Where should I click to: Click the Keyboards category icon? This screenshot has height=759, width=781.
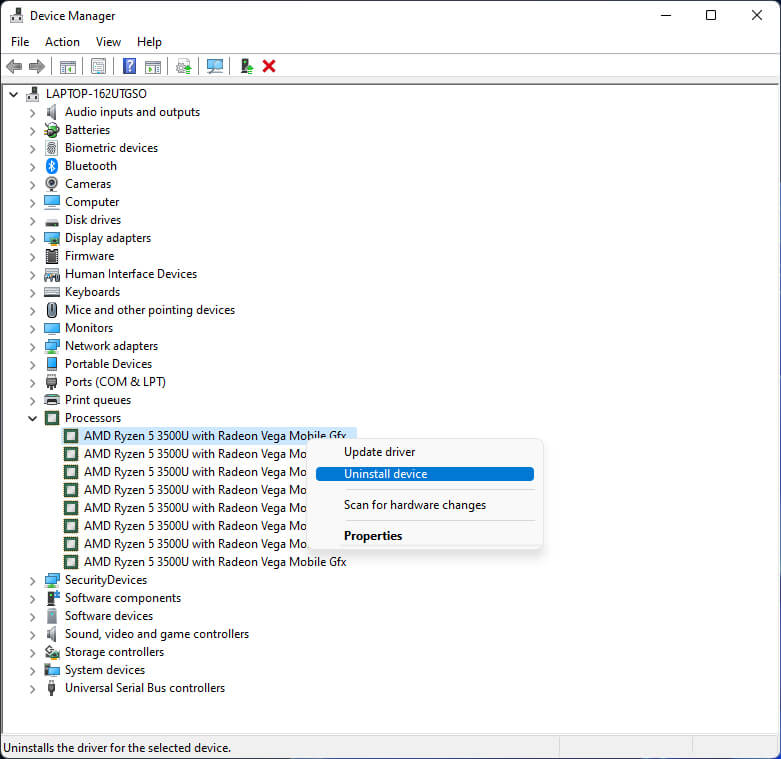click(52, 292)
